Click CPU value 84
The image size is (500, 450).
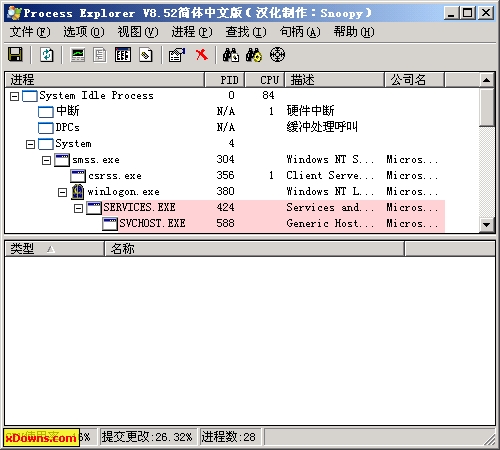tap(268, 95)
